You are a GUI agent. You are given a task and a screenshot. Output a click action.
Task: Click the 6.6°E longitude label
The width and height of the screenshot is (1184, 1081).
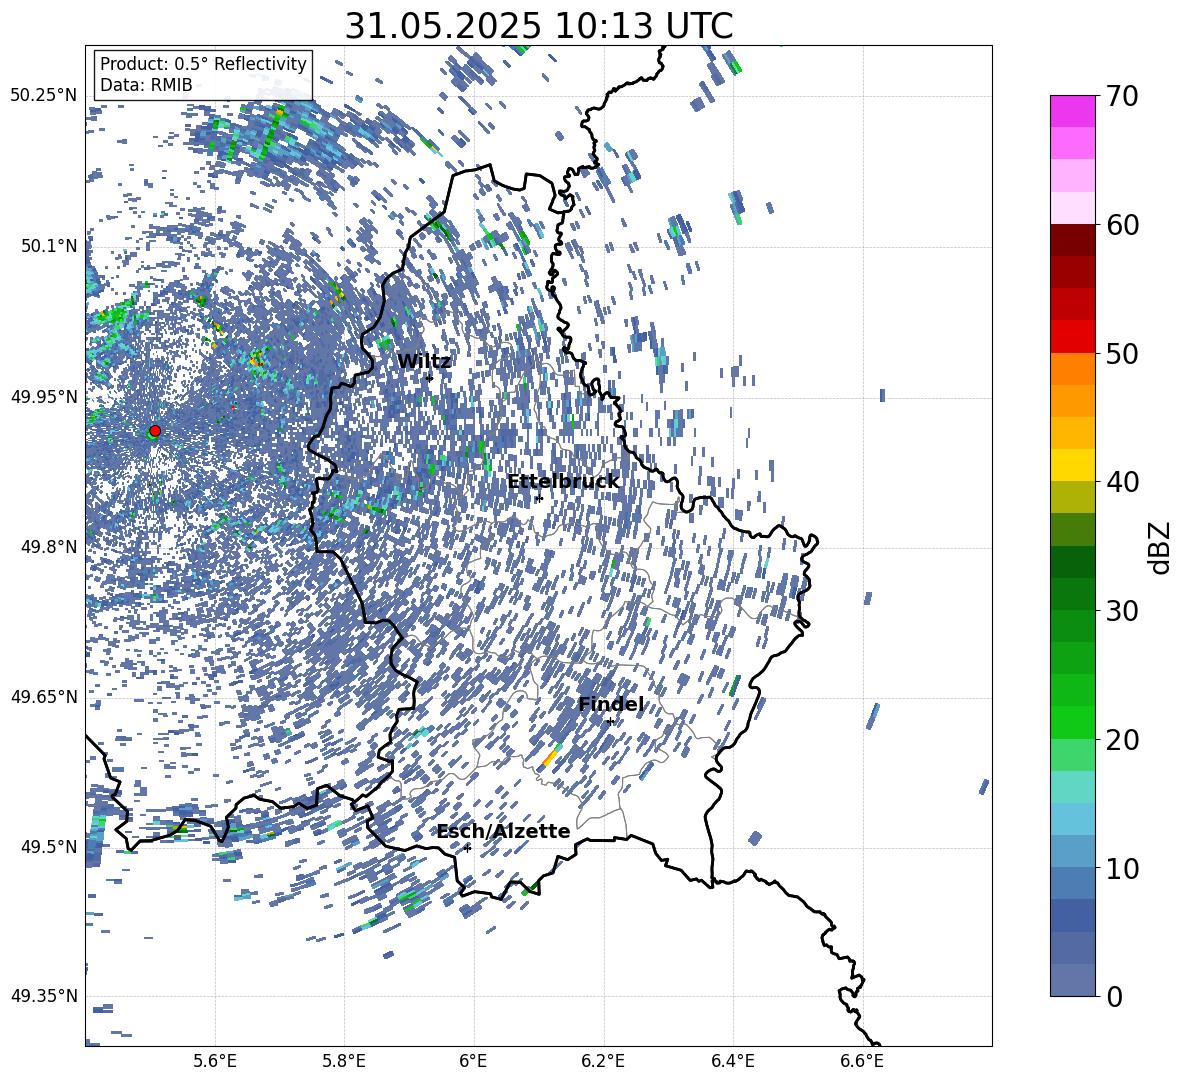point(862,1061)
